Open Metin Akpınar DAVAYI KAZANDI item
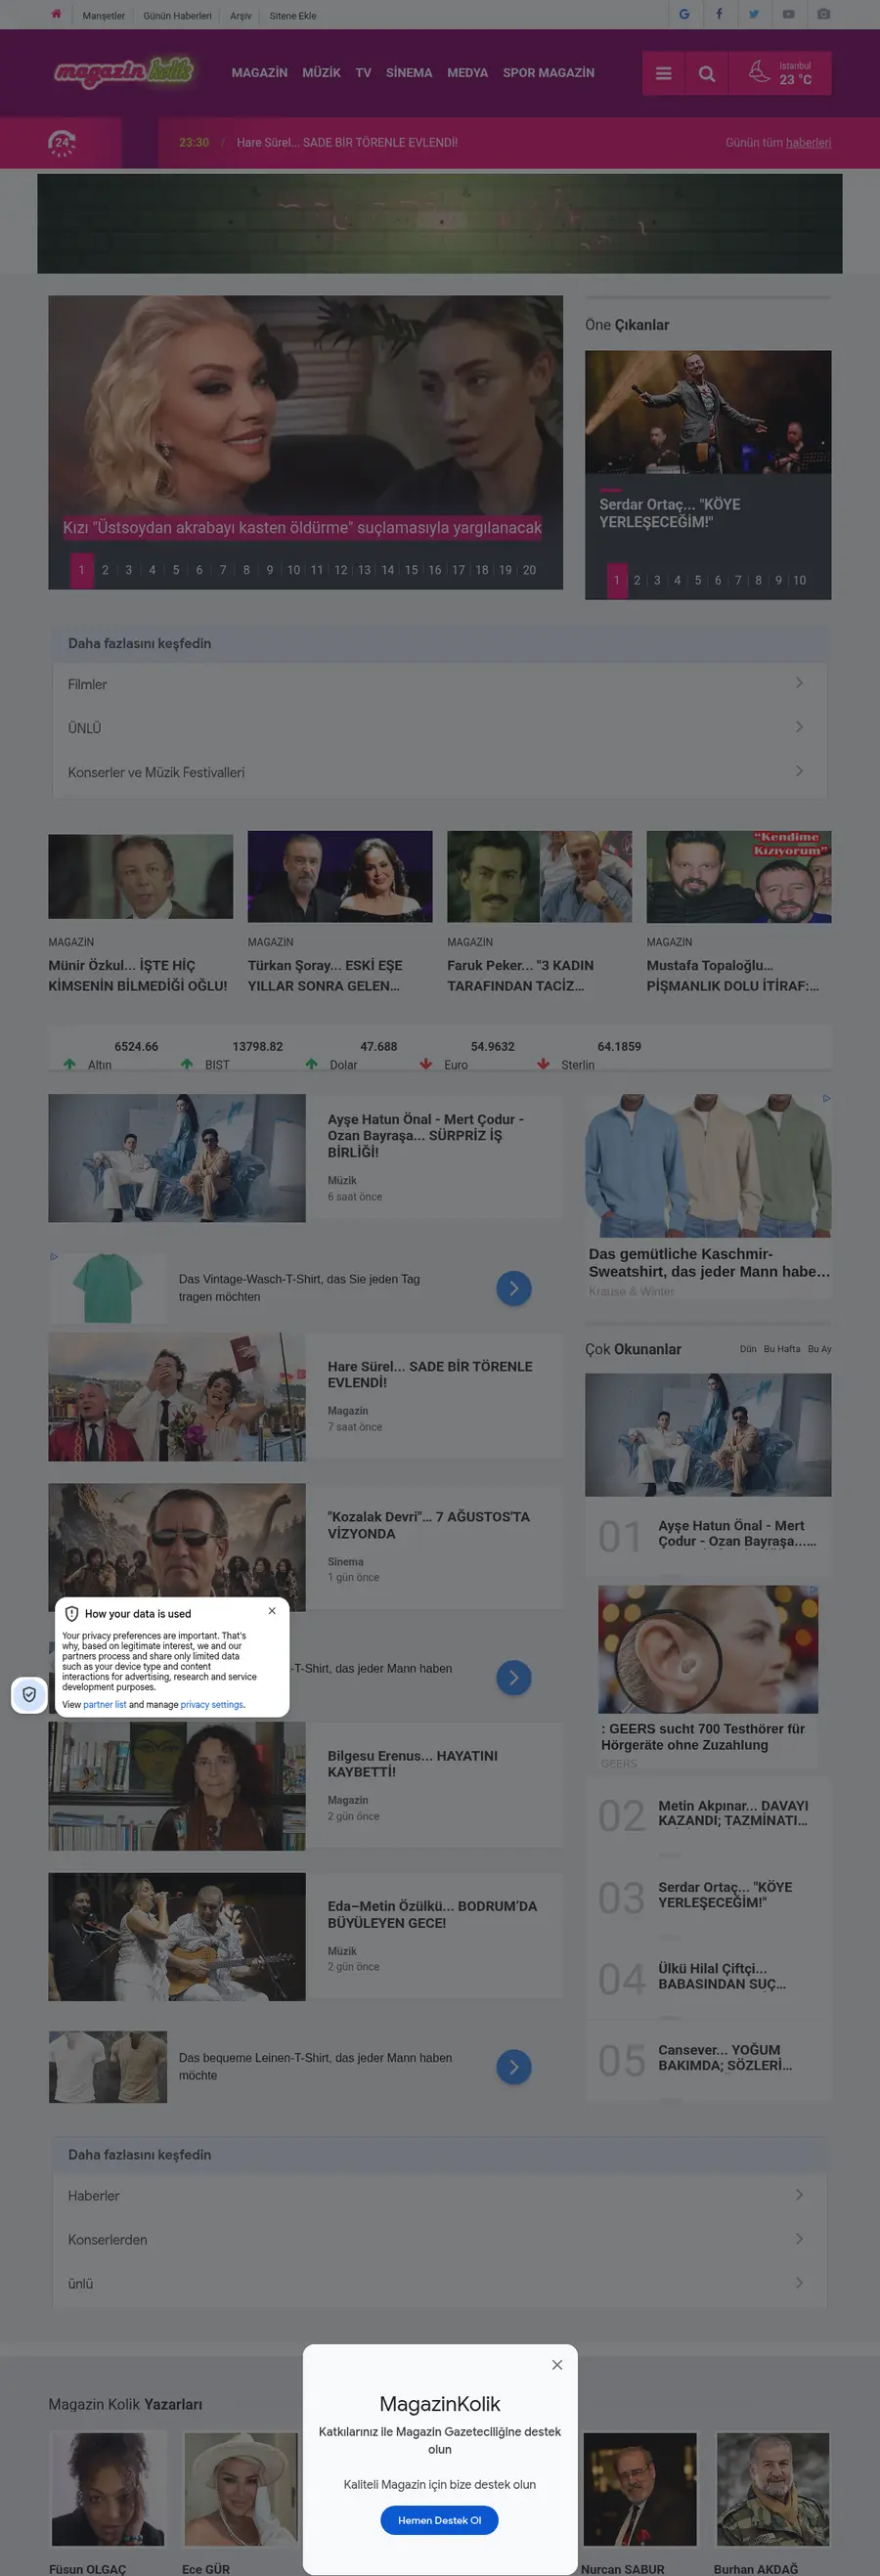 (x=733, y=1813)
